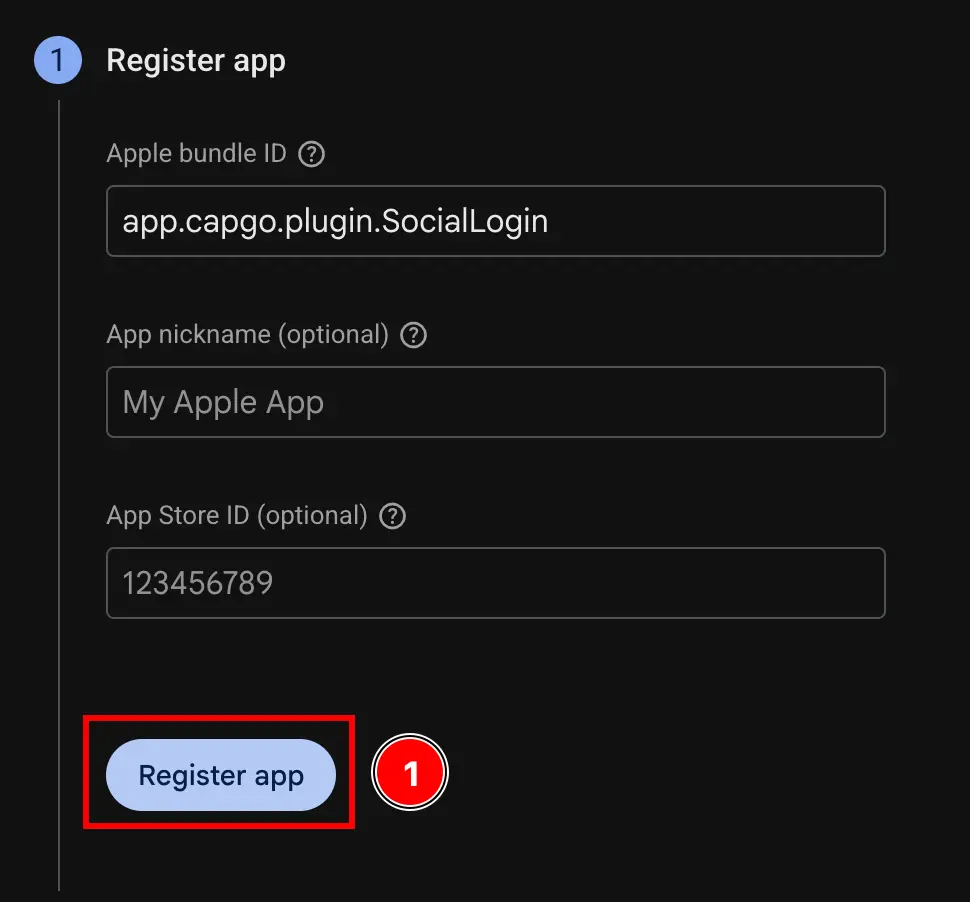Image resolution: width=970 pixels, height=902 pixels.
Task: Select the text app.capgo.plugin.SocialLogin
Action: click(334, 221)
